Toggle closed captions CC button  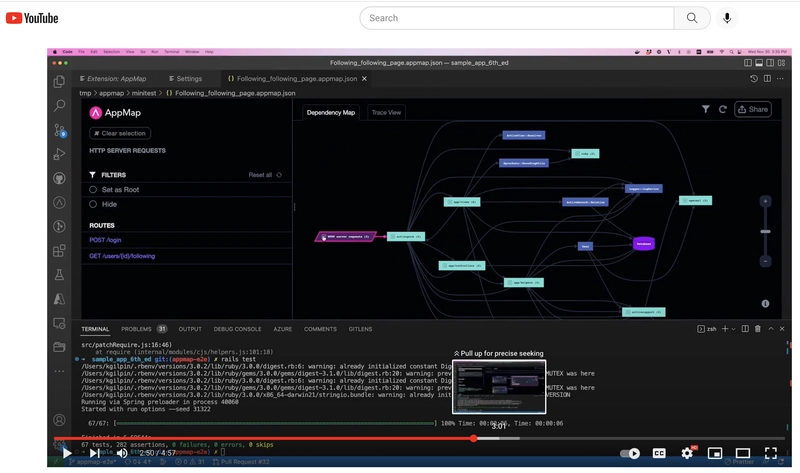pyautogui.click(x=659, y=453)
